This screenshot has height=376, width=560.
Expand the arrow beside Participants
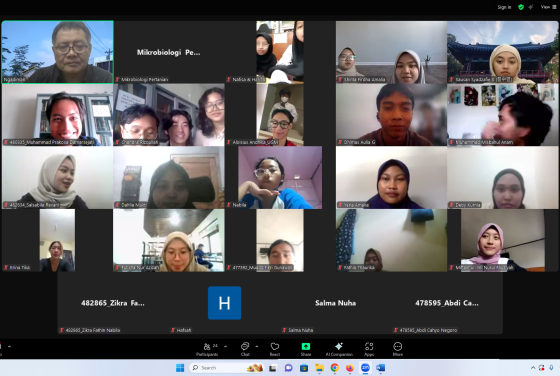(225, 346)
